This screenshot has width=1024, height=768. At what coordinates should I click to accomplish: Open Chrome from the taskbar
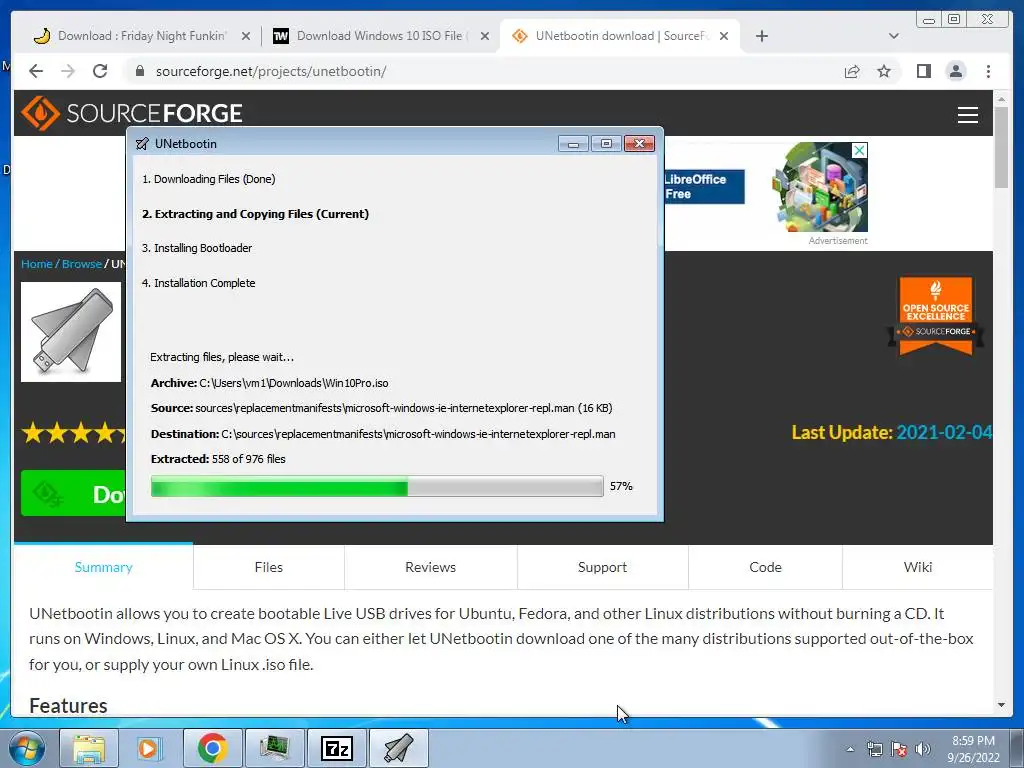(212, 748)
